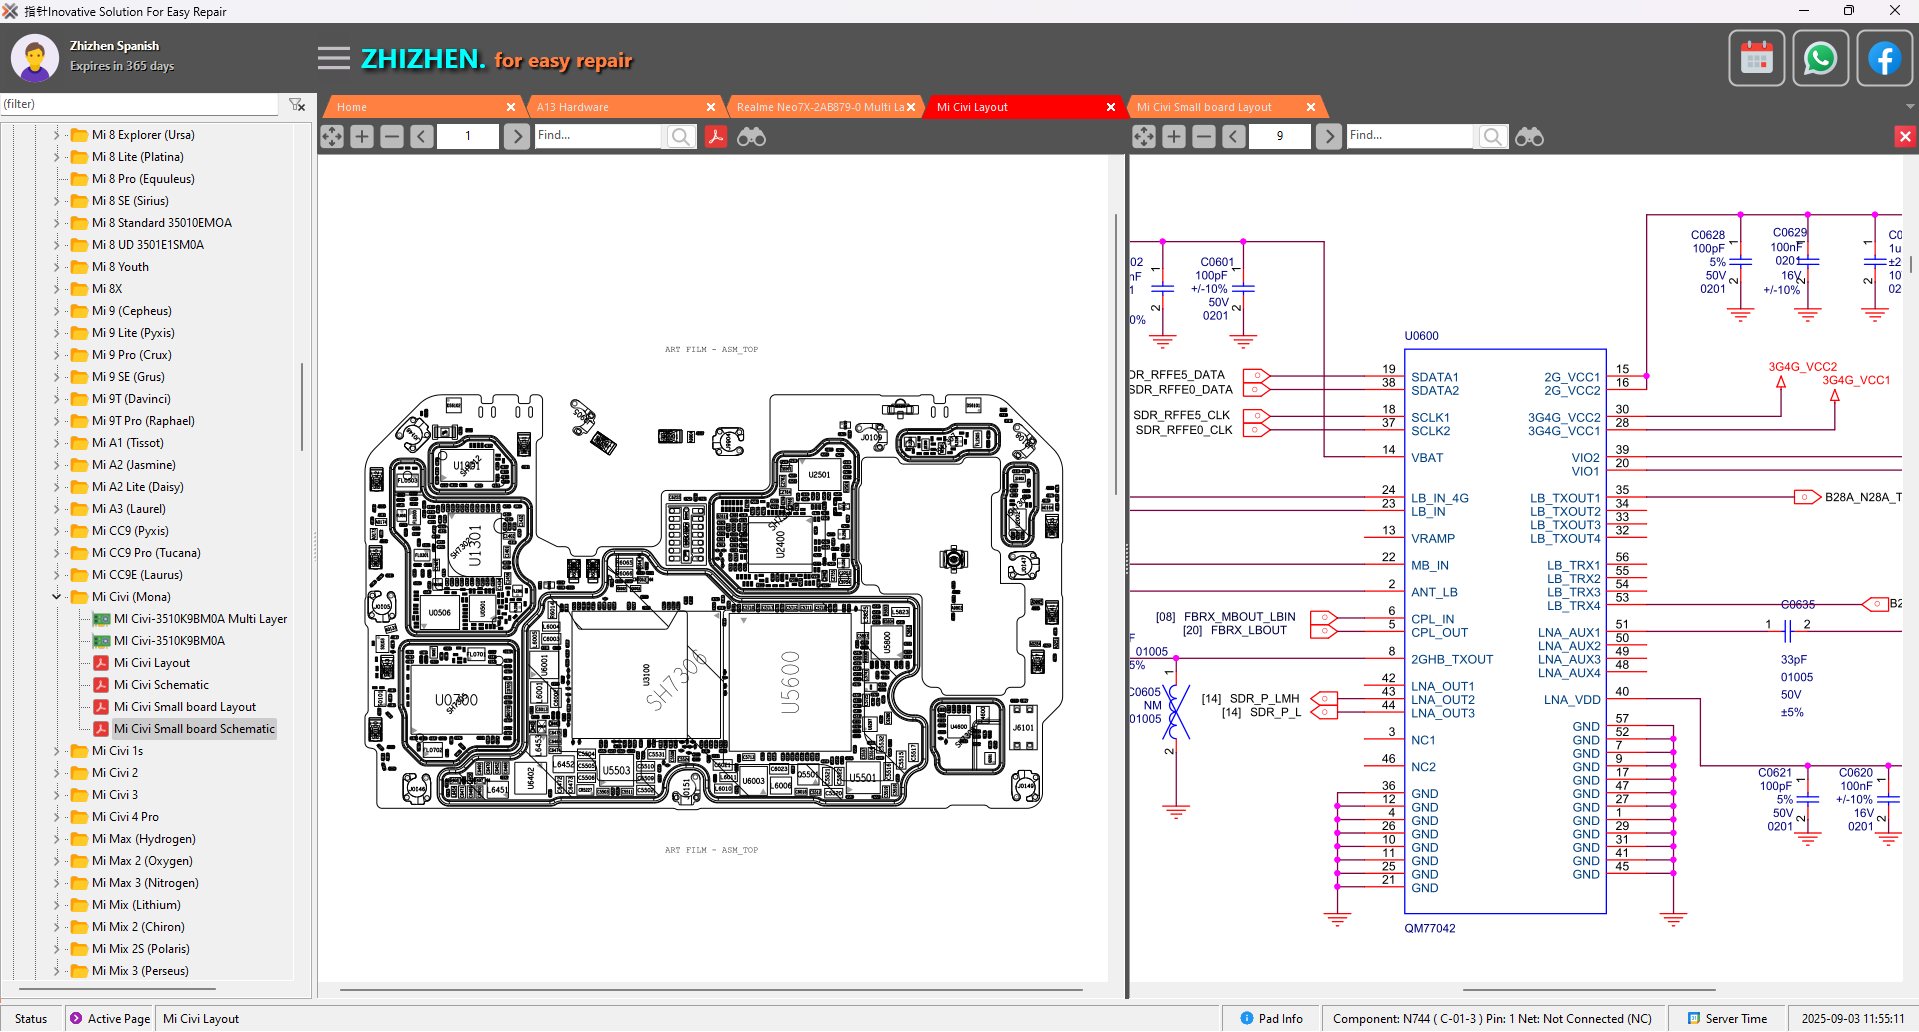
Task: Click the Find field in layout viewer
Action: 598,136
